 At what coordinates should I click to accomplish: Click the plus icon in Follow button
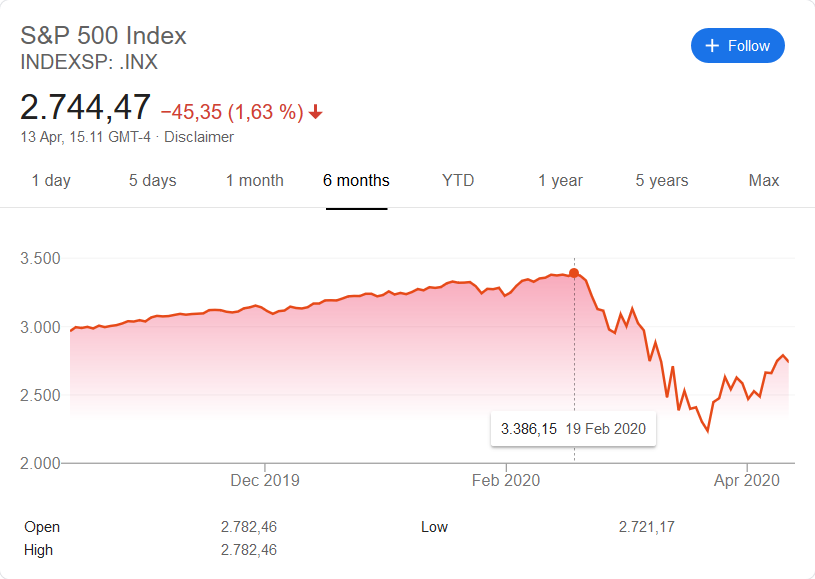pyautogui.click(x=712, y=46)
